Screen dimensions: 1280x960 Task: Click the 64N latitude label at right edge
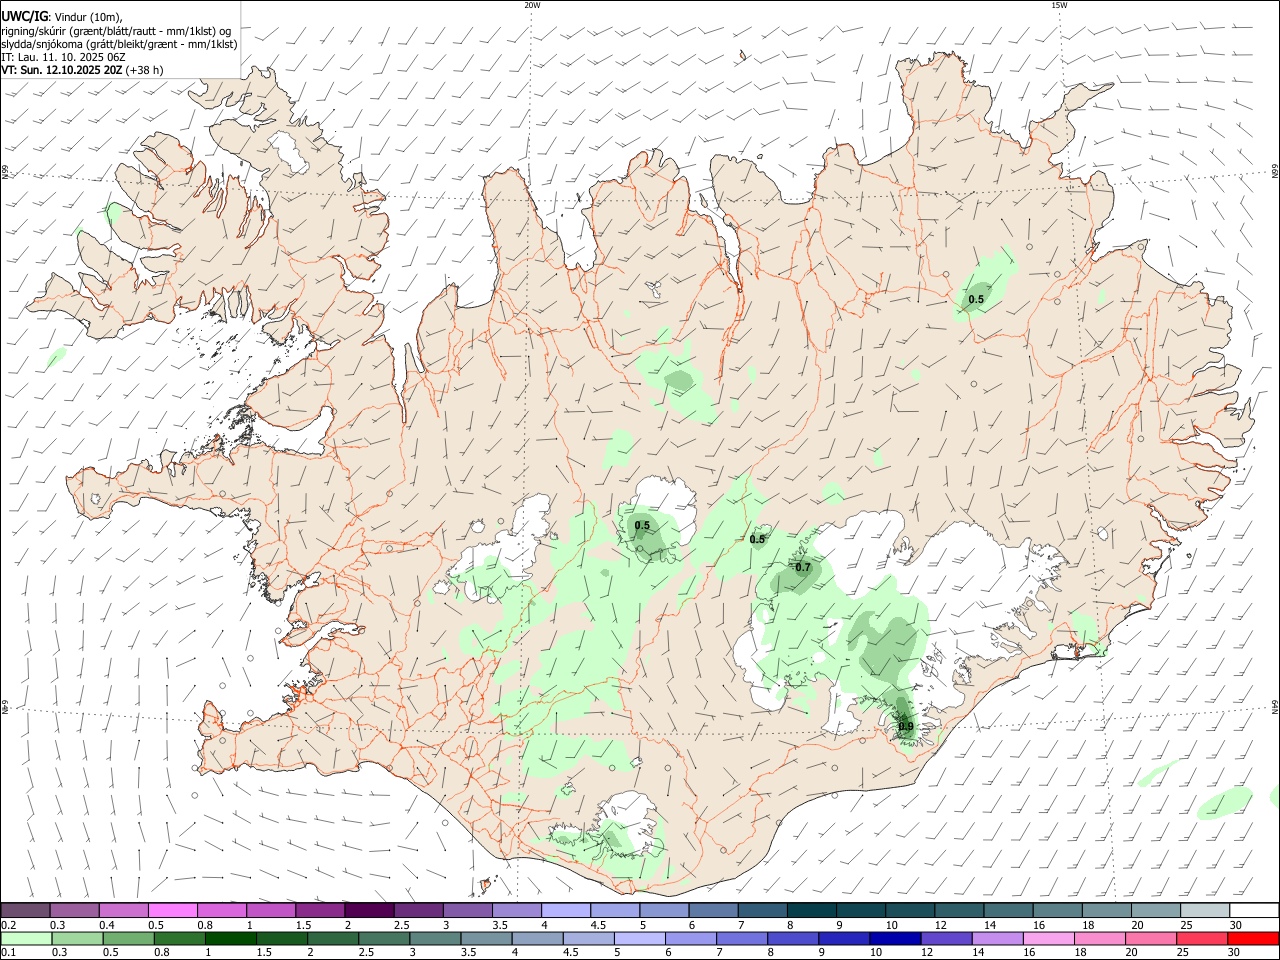[1274, 706]
